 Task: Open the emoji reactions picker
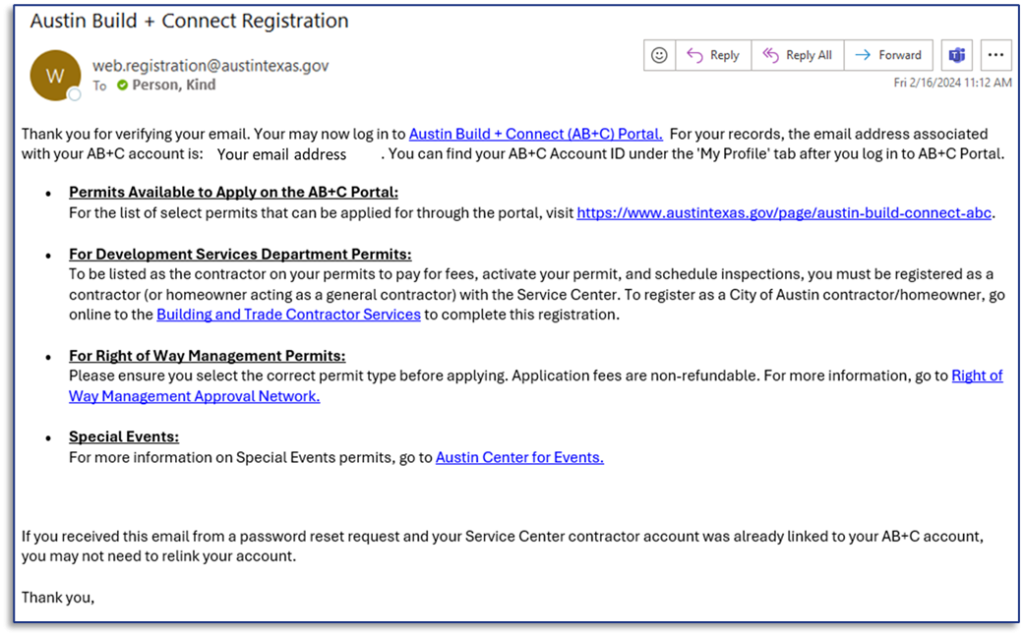tap(659, 55)
